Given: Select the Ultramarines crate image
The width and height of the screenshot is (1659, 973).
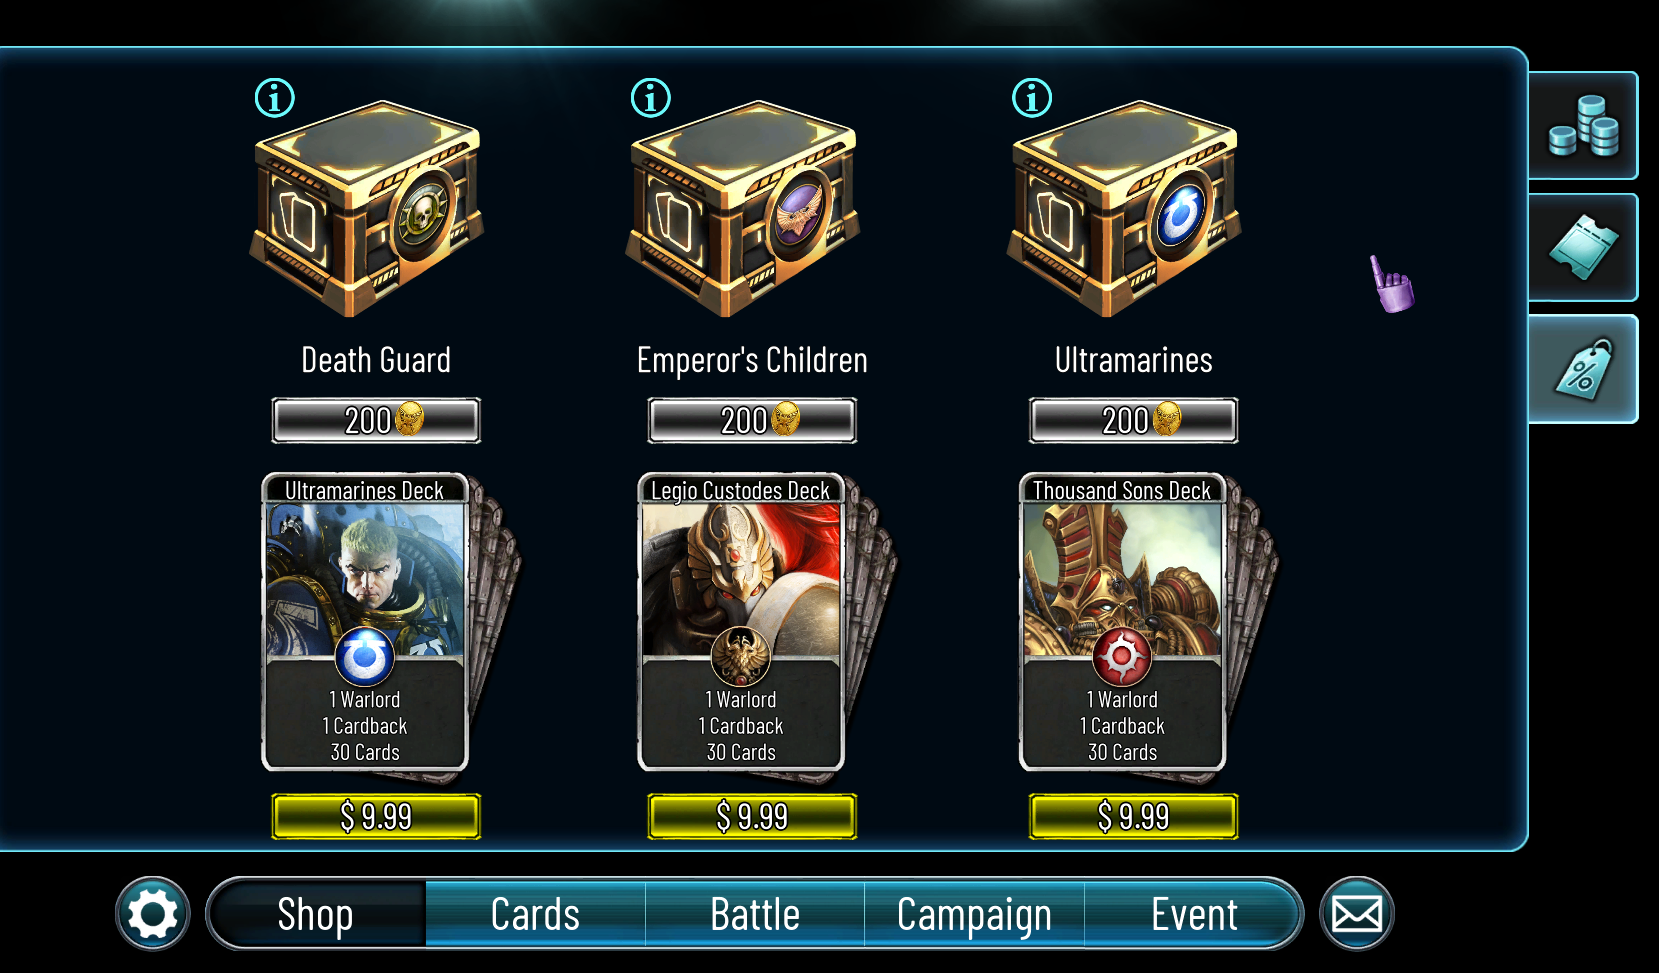Looking at the screenshot, I should 1124,209.
